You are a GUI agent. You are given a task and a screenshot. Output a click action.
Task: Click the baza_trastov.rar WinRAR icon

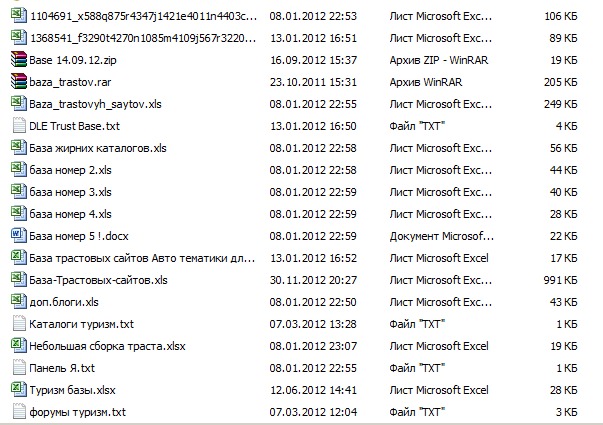tap(19, 82)
